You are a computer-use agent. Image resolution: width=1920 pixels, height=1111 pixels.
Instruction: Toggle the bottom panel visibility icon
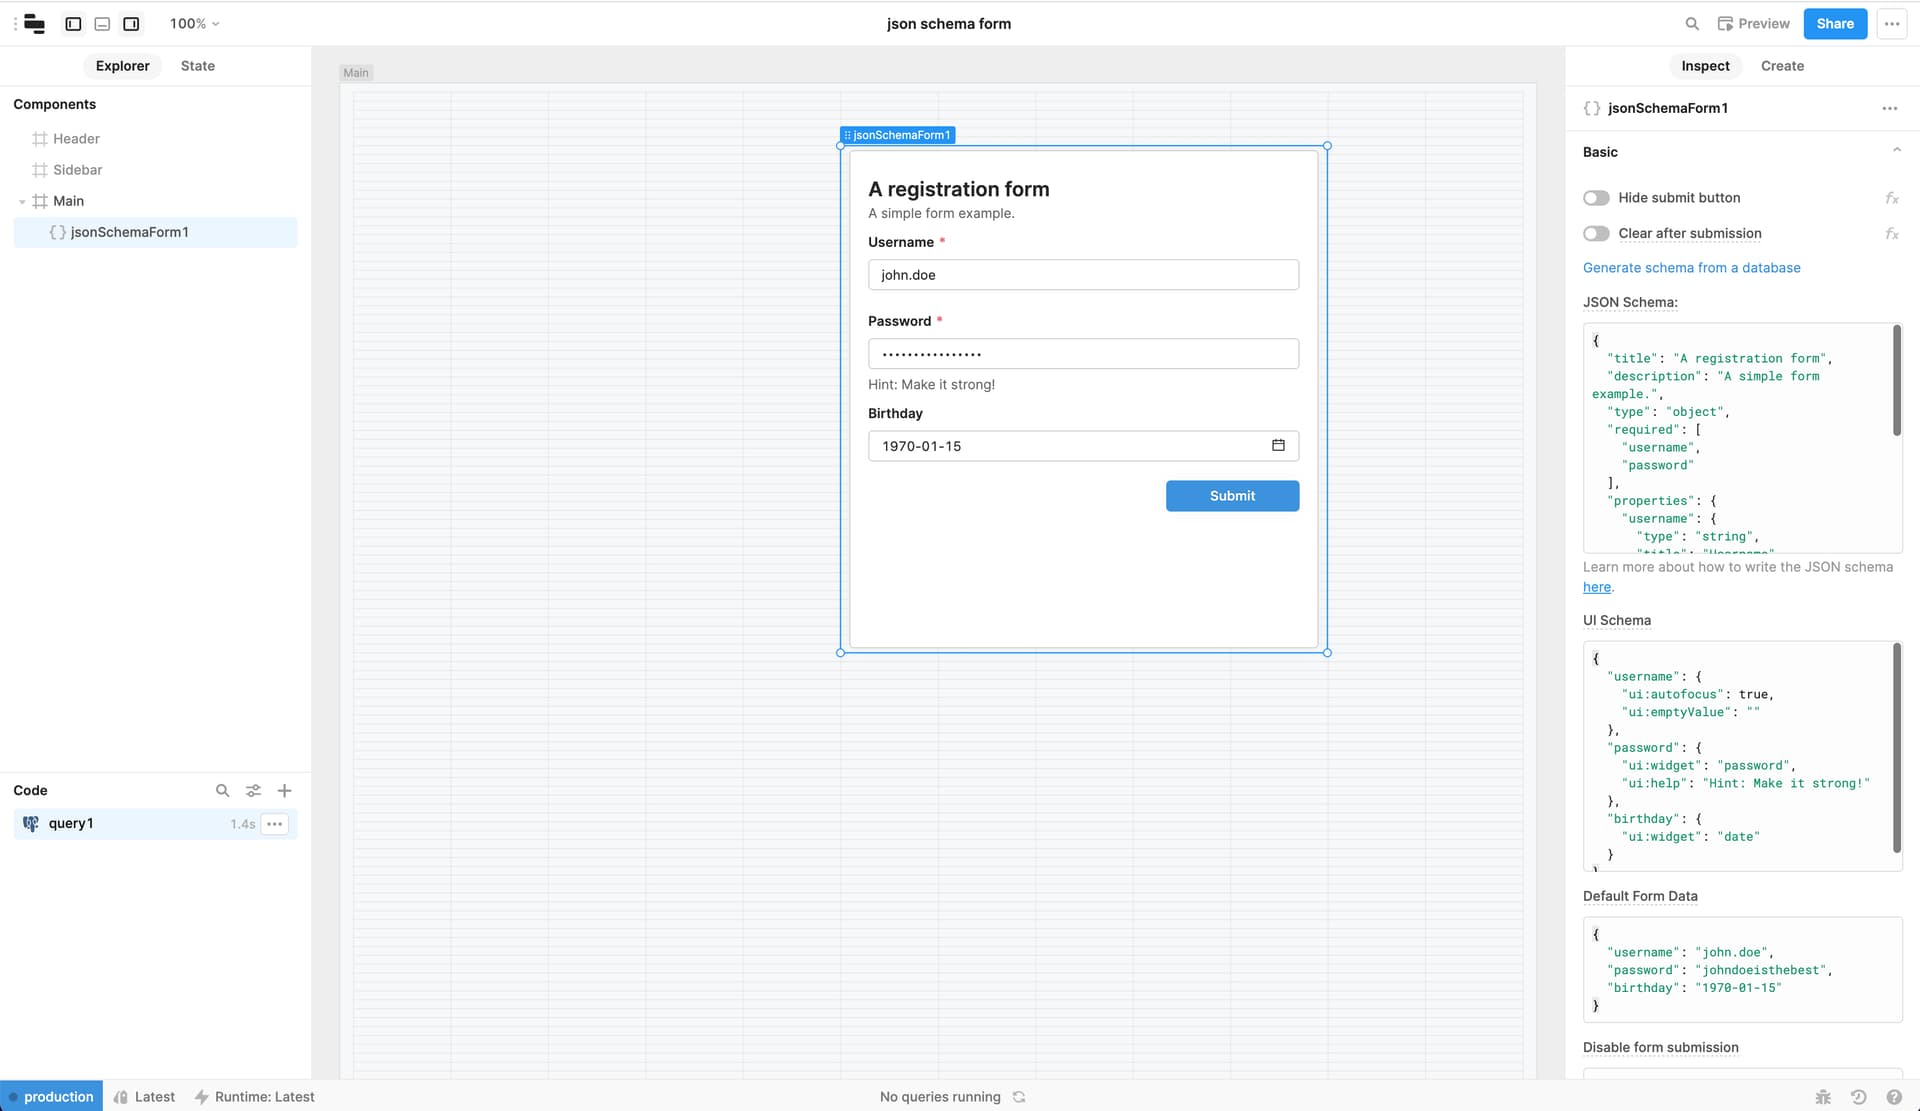point(101,23)
